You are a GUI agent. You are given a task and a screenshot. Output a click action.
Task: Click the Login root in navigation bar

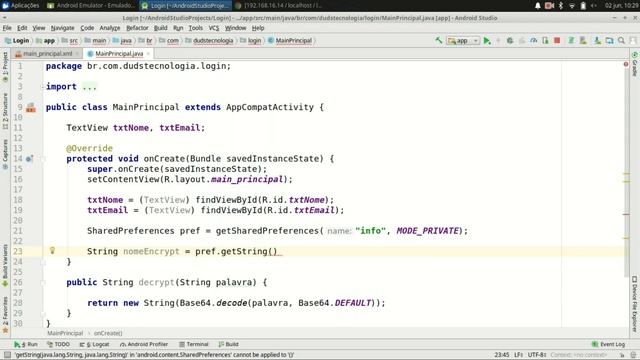pyautogui.click(x=17, y=40)
